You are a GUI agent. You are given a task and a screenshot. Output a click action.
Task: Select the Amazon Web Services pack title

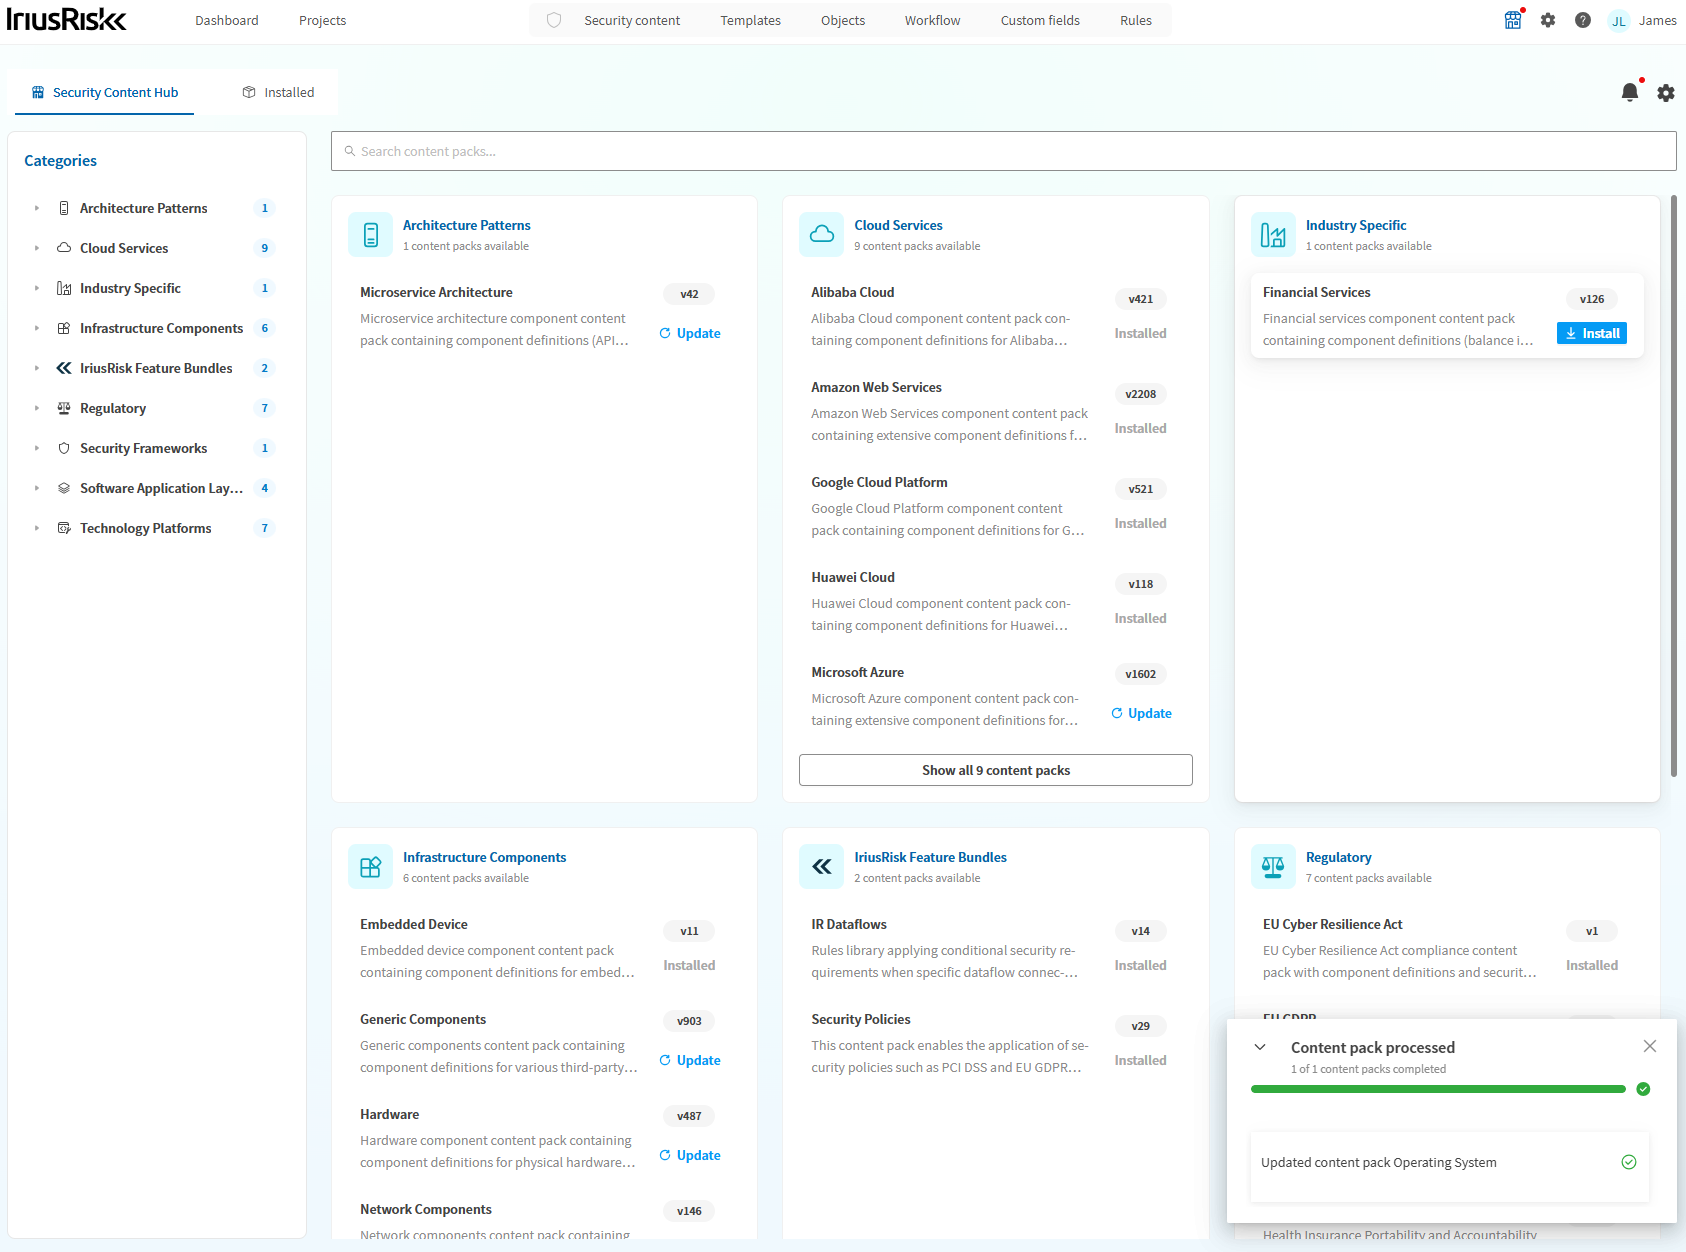pos(876,387)
